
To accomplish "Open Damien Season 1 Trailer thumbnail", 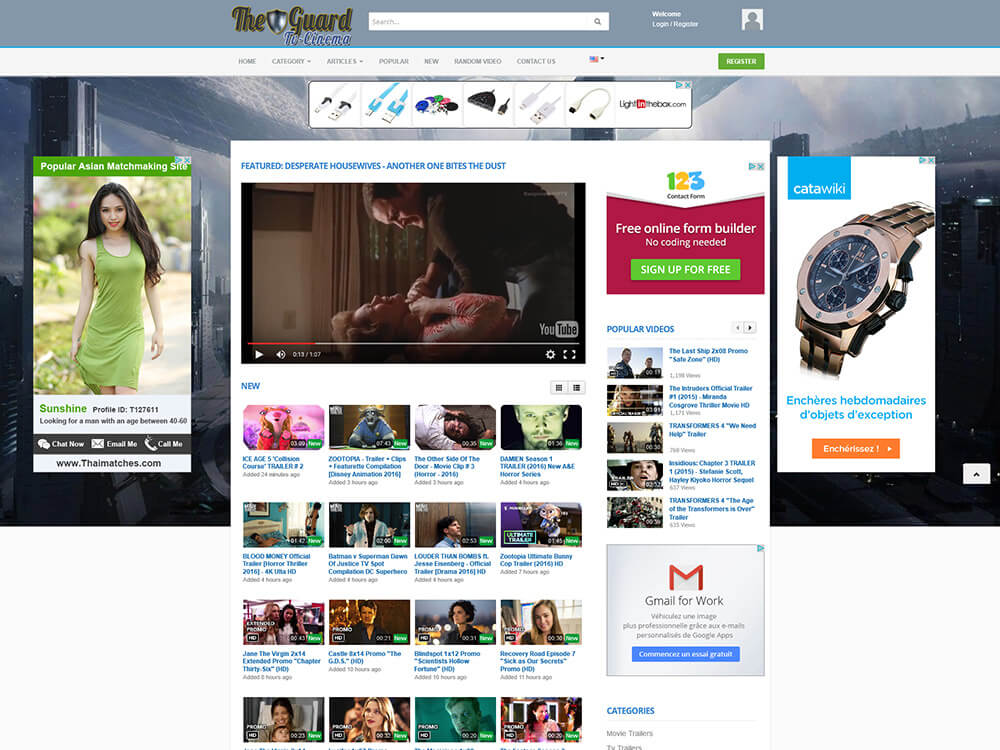I will tap(541, 427).
